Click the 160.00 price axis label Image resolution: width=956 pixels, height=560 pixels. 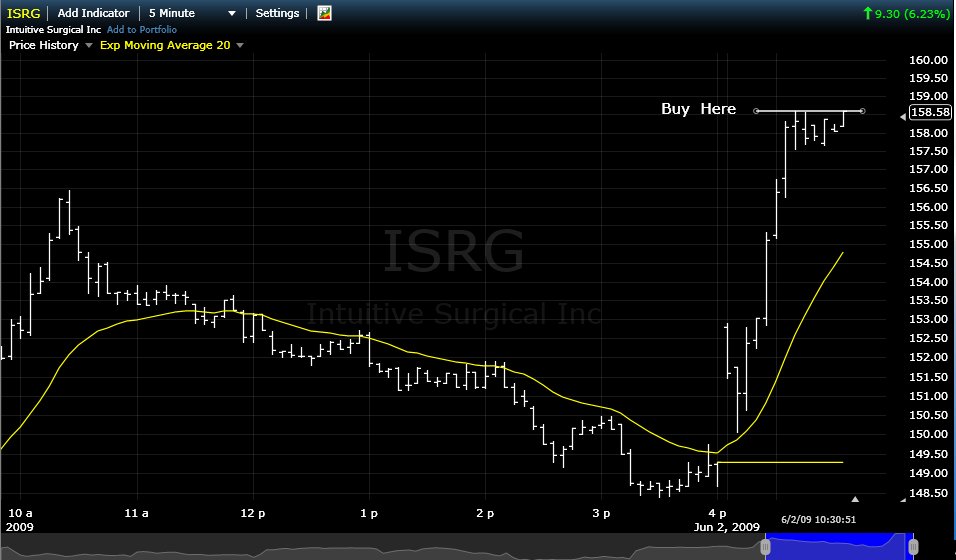(x=928, y=60)
